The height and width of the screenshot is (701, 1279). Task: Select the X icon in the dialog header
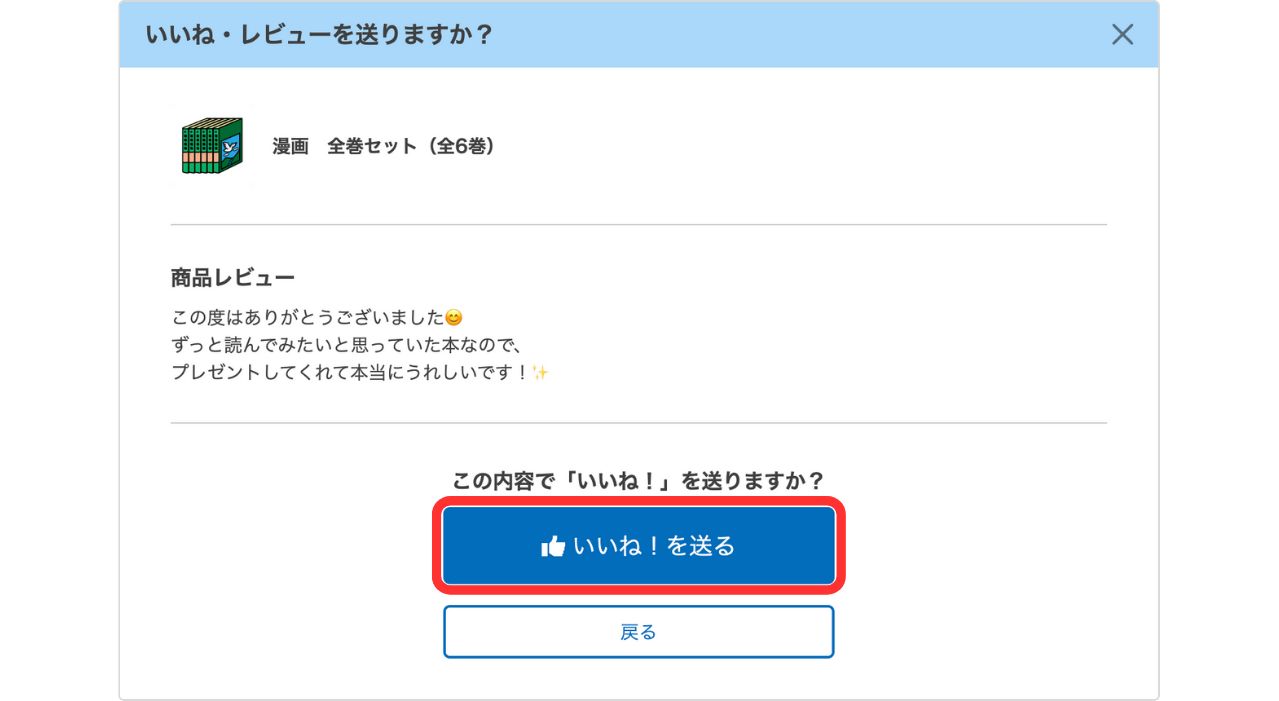pyautogui.click(x=1122, y=34)
